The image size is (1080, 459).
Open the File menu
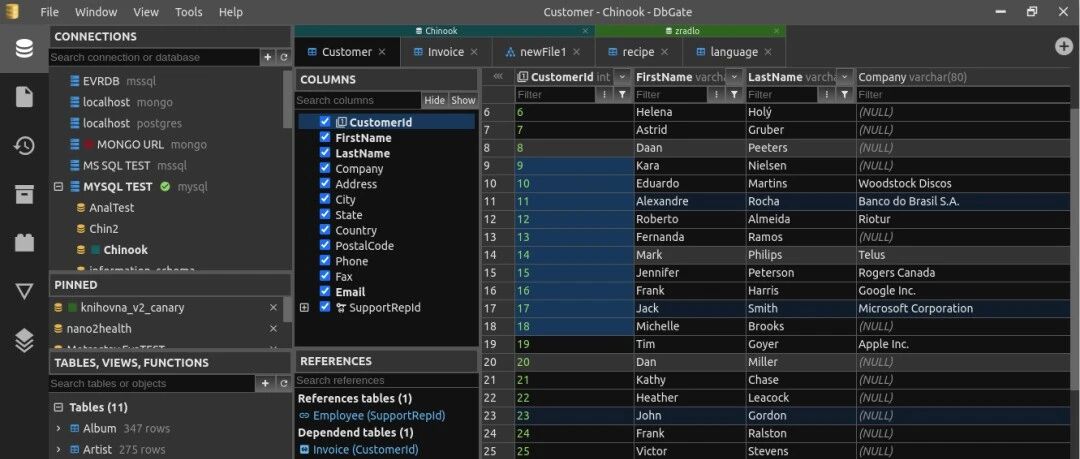click(x=50, y=12)
